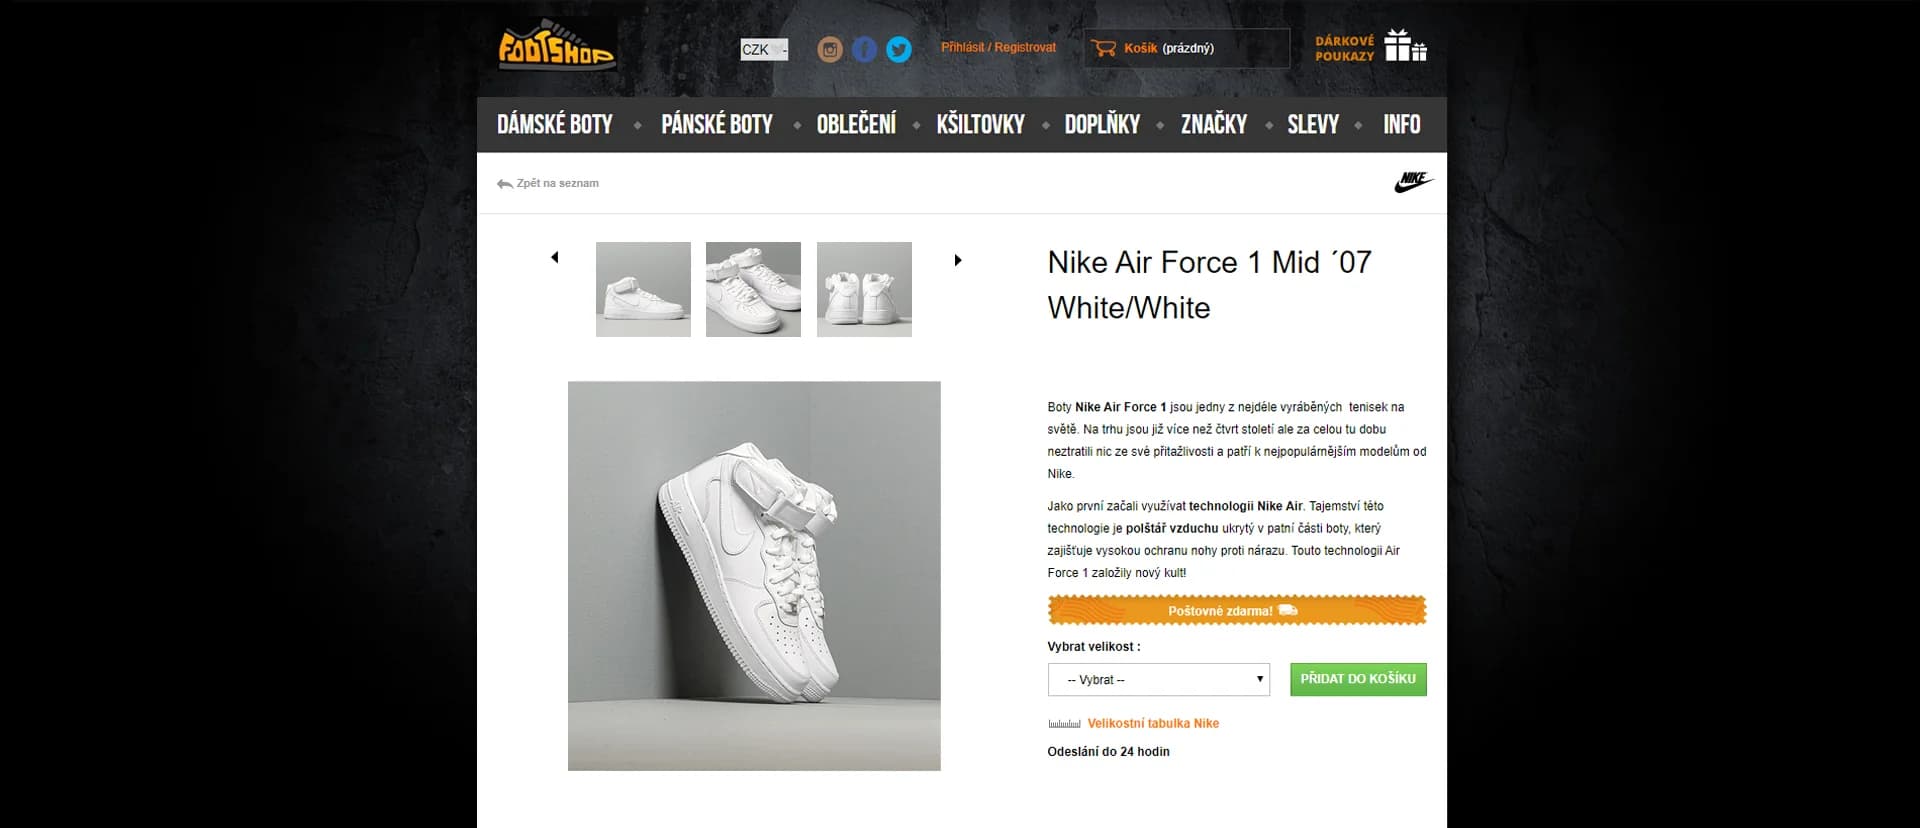Show next product thumbnails arrow

pyautogui.click(x=957, y=260)
